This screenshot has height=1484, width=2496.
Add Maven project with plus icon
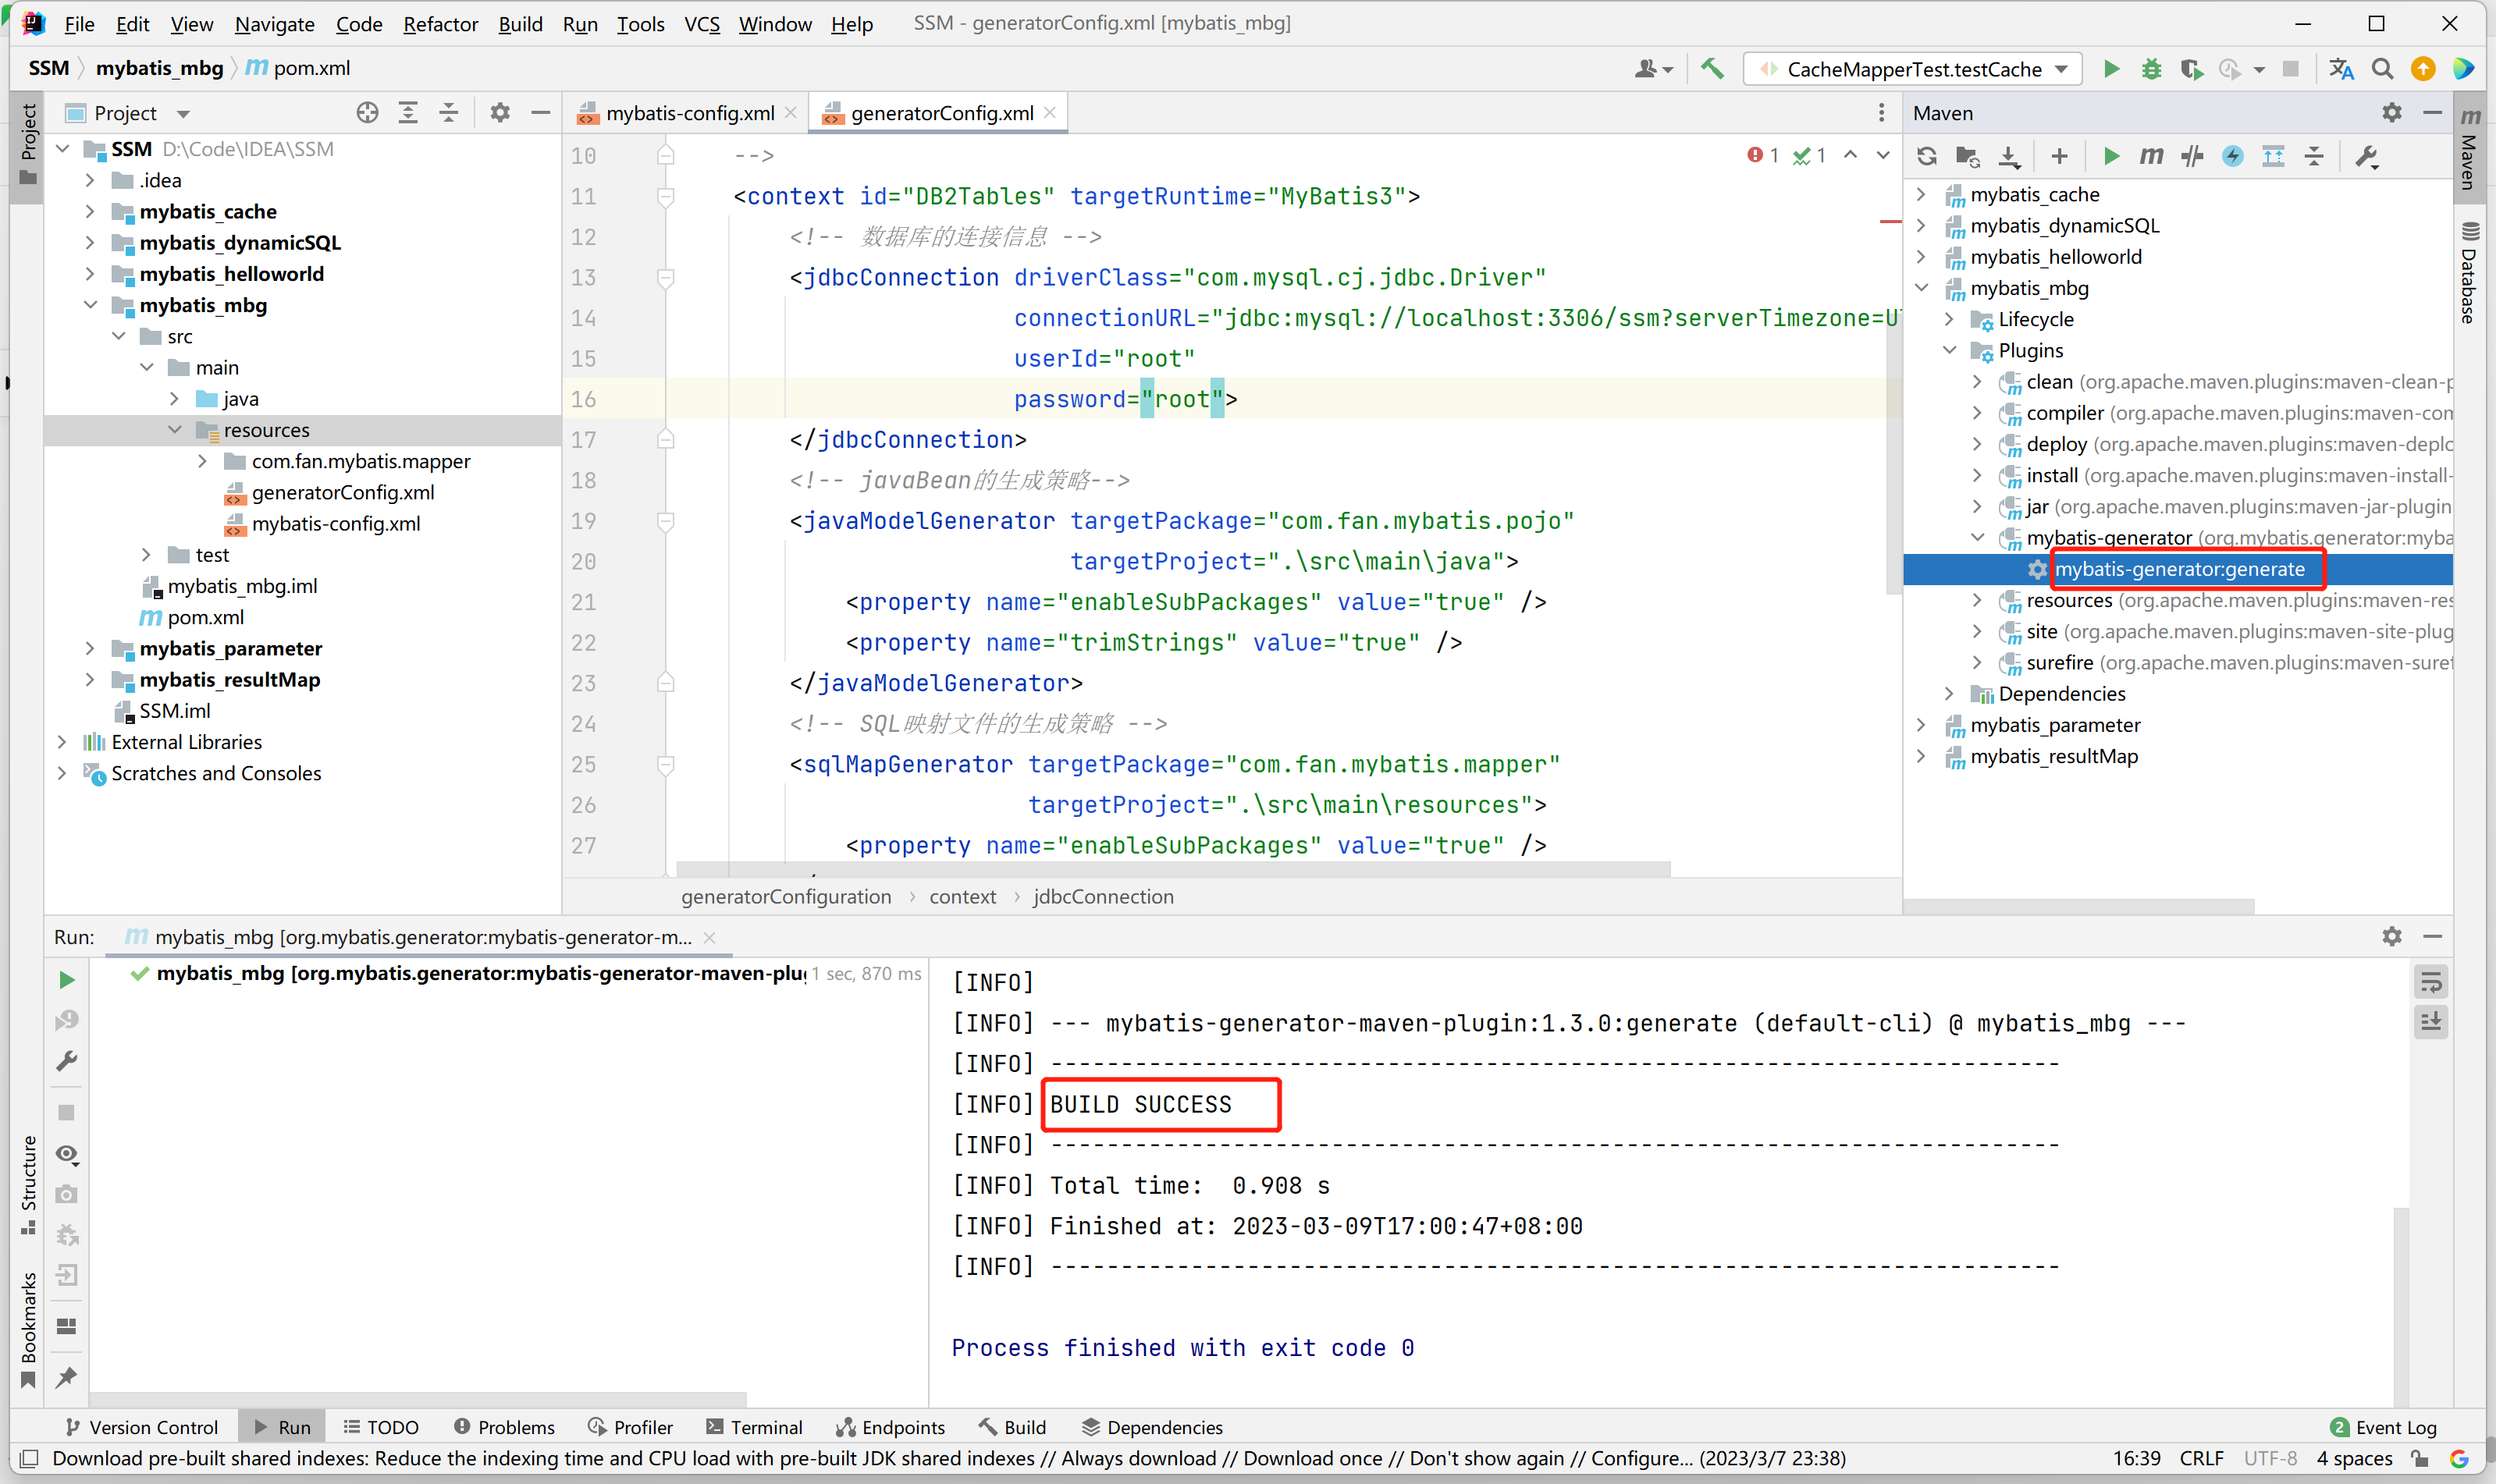click(x=2059, y=156)
